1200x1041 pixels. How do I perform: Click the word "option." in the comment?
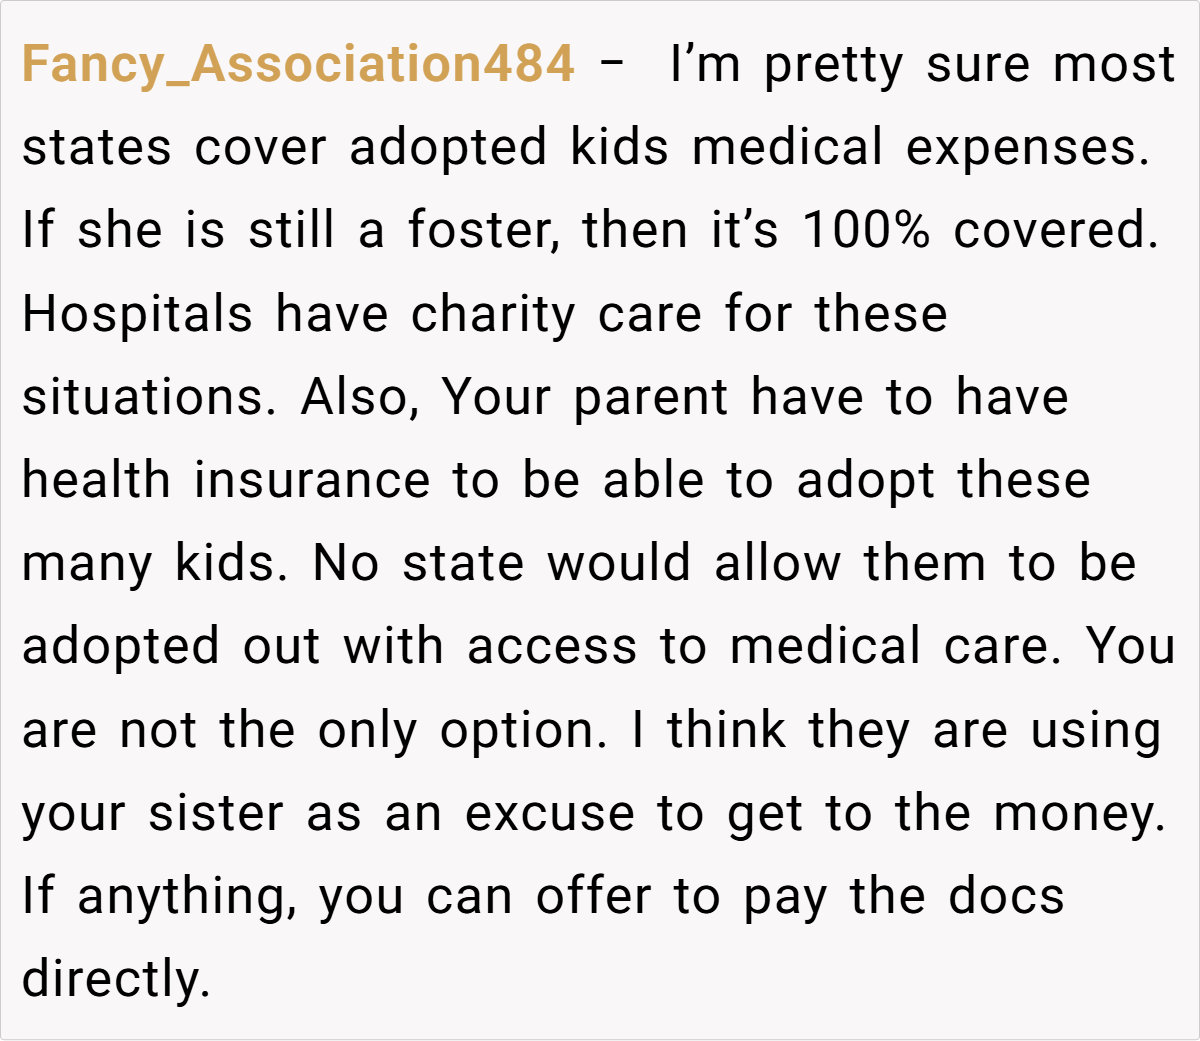(x=523, y=730)
